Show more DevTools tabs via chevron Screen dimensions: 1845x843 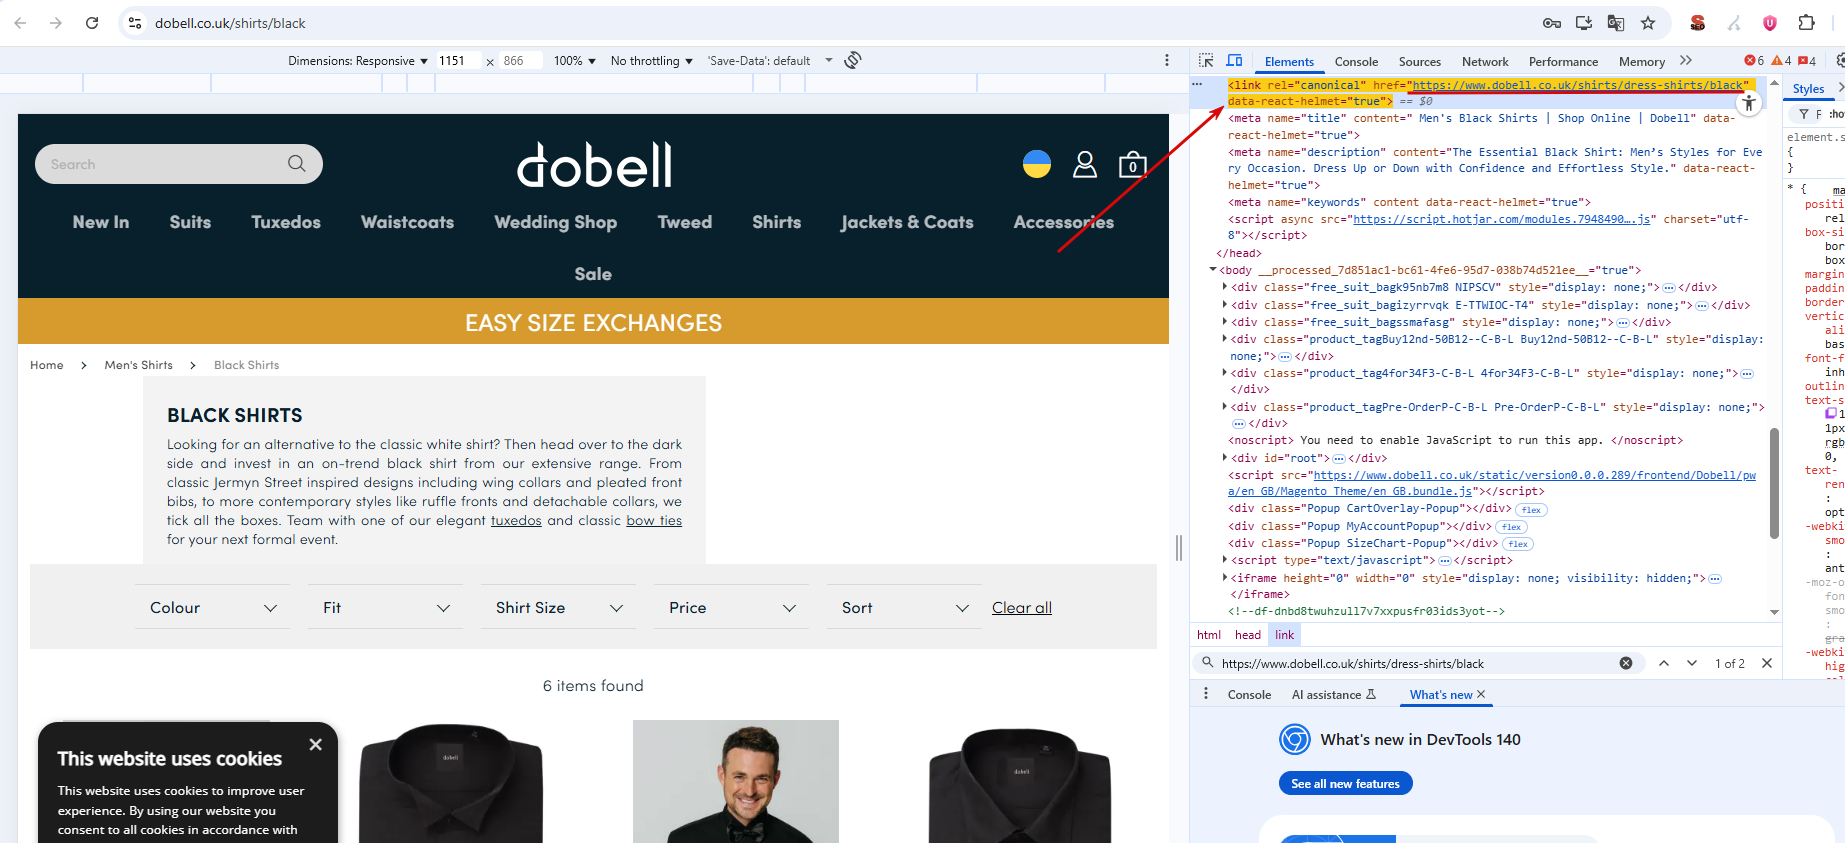pyautogui.click(x=1686, y=61)
